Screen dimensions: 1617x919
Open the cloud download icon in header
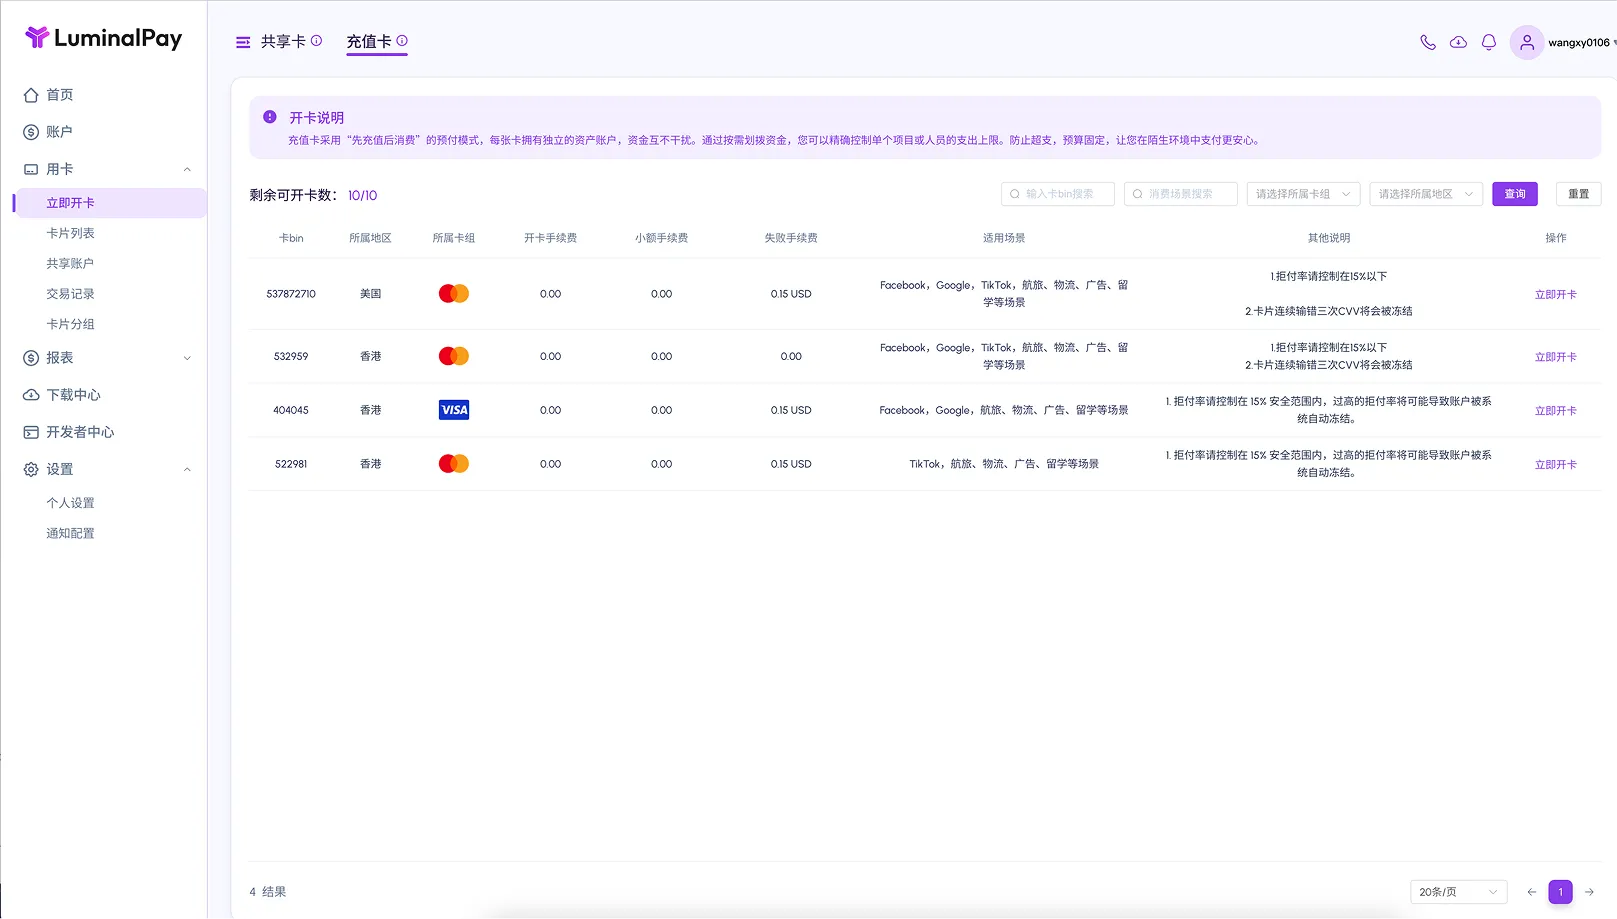click(1459, 42)
